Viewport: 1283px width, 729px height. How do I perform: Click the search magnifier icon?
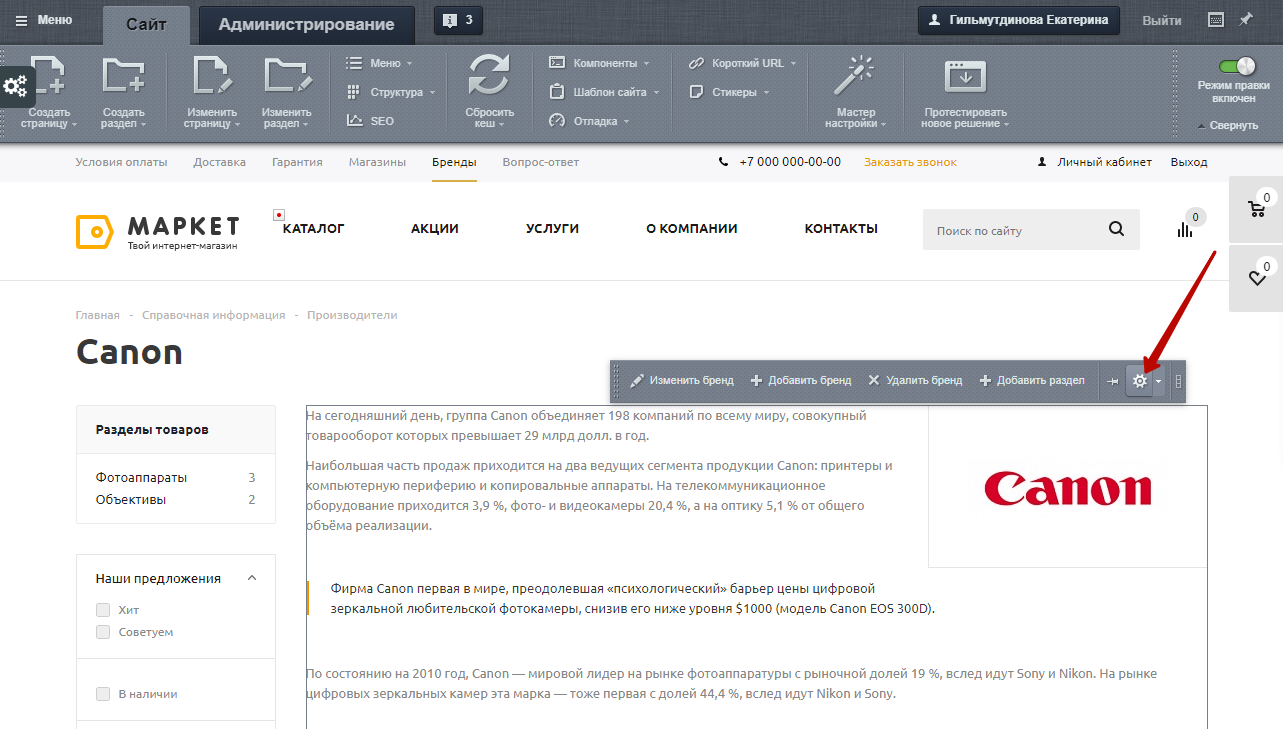pos(1117,230)
